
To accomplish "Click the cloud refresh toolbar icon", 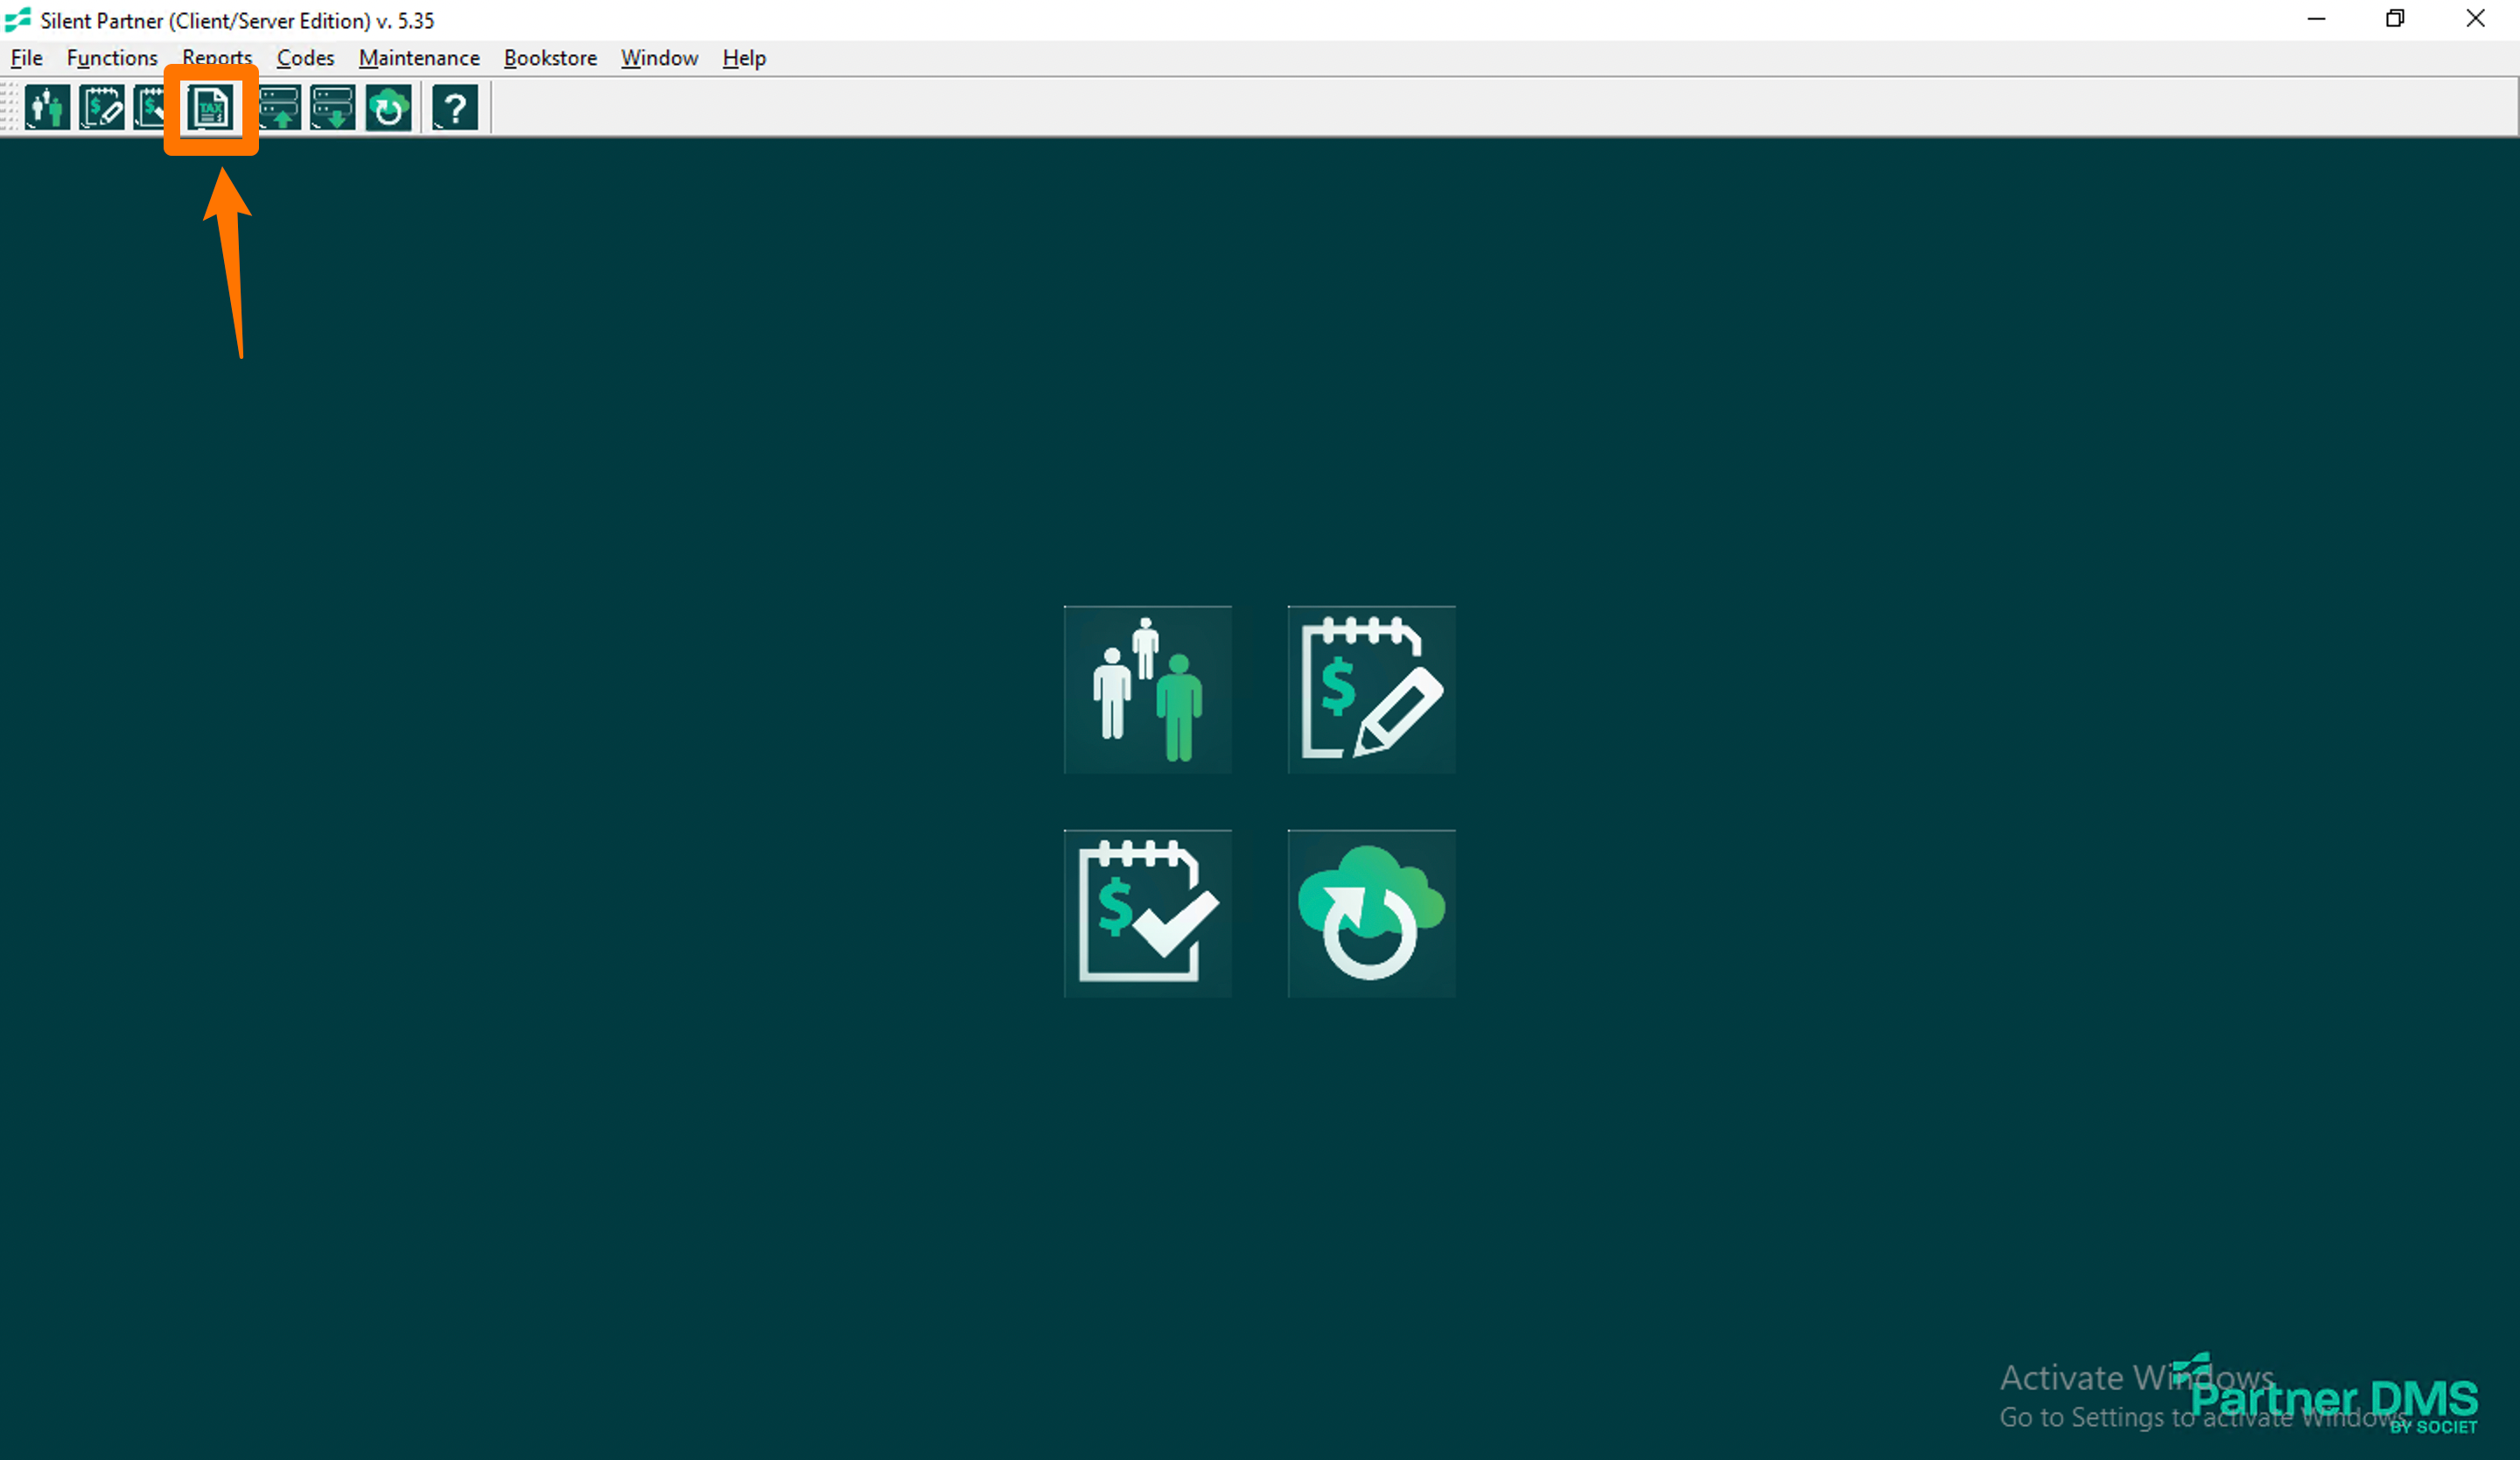I will coord(388,108).
